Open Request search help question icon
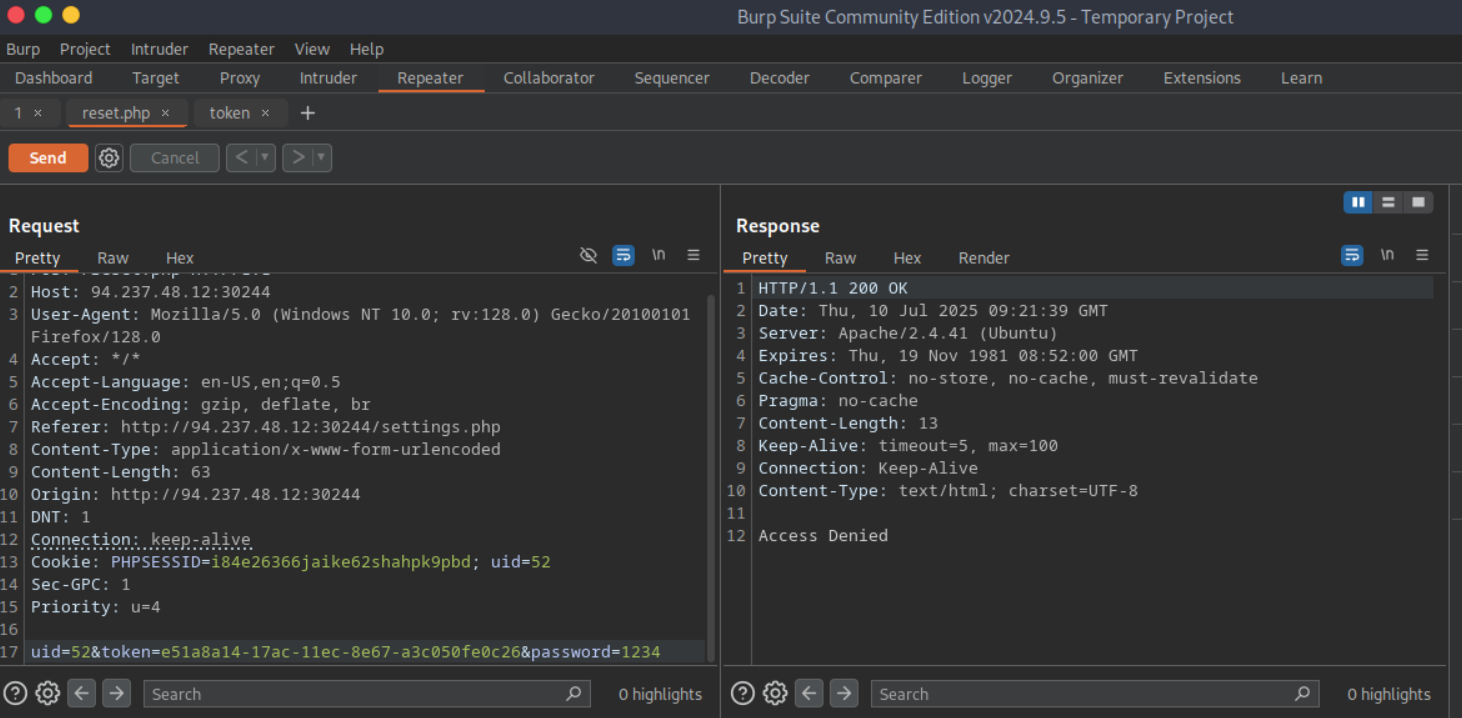Viewport: 1462px width, 718px height. point(15,693)
